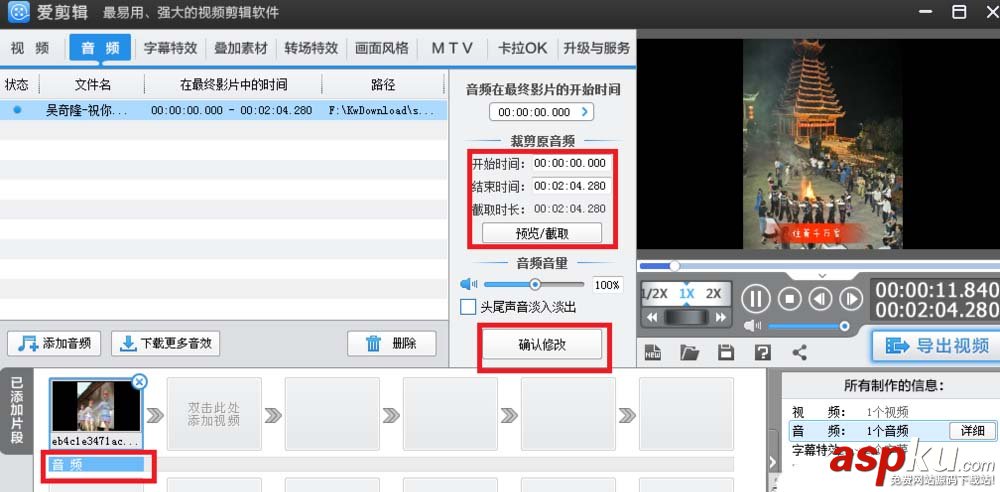Open 叠加素材 tab
The width and height of the screenshot is (1000, 492).
(240, 48)
